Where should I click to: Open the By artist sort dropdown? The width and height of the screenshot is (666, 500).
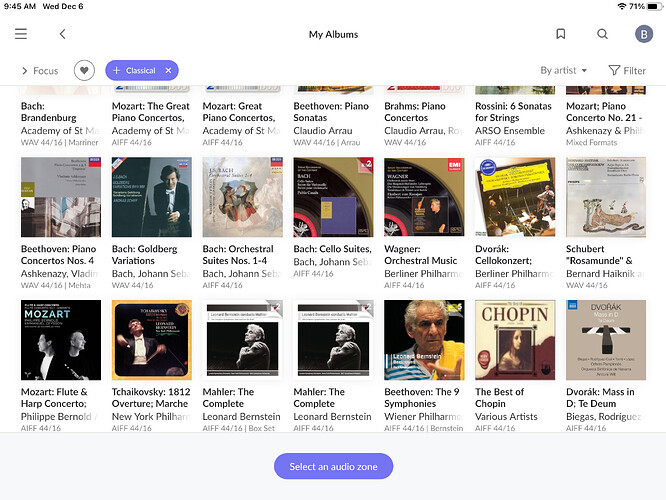point(564,71)
